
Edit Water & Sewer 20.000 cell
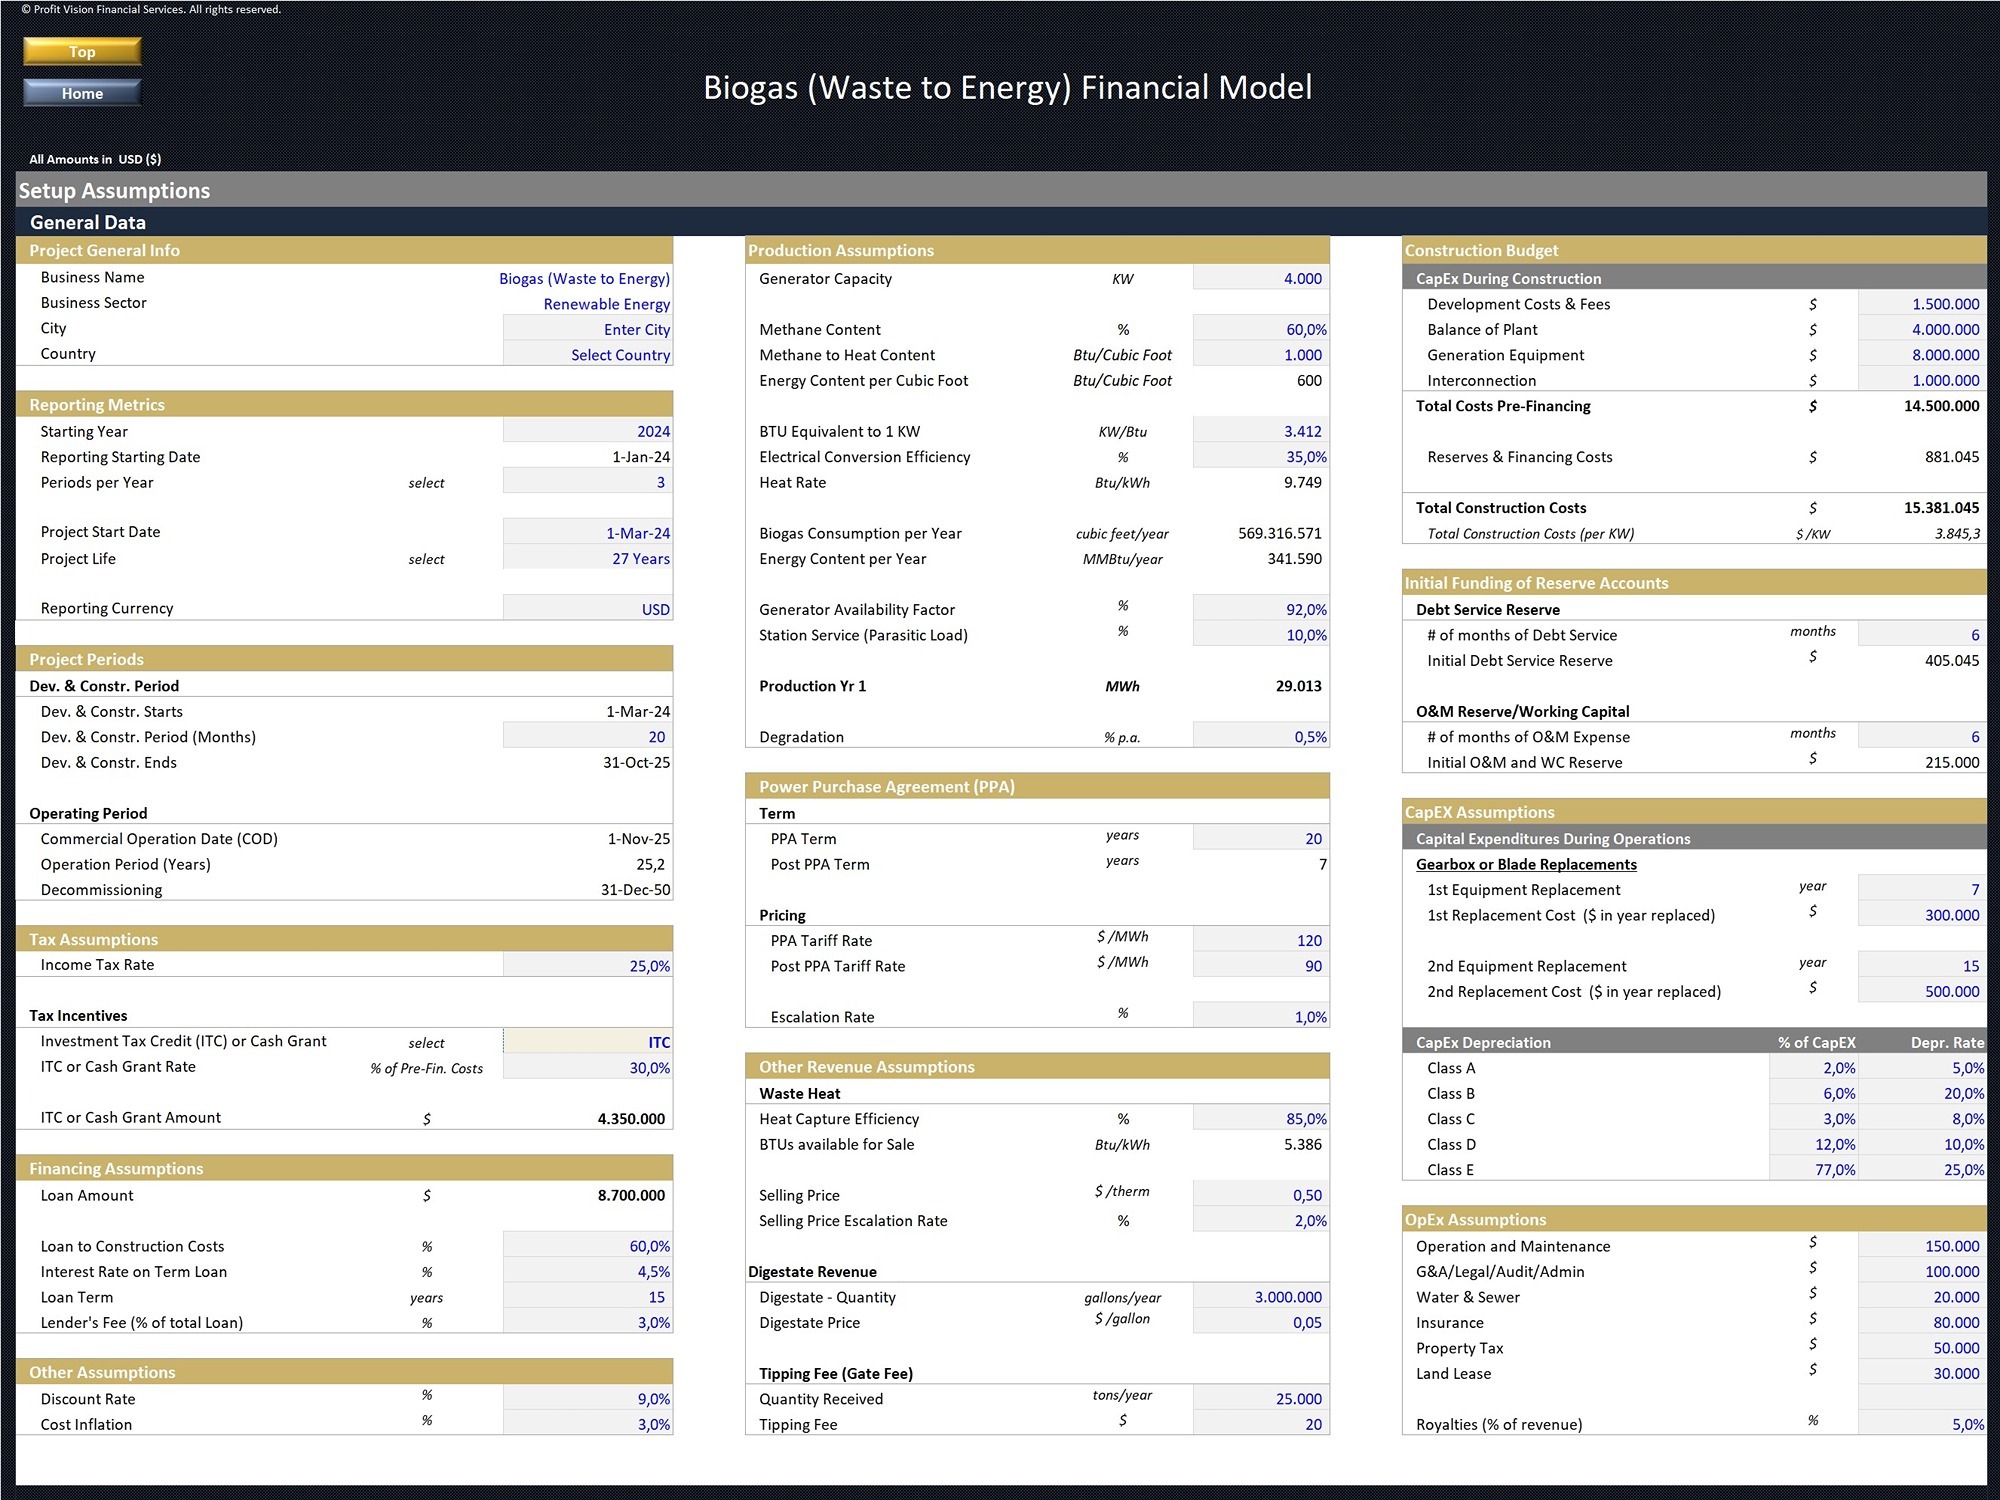(1922, 1297)
